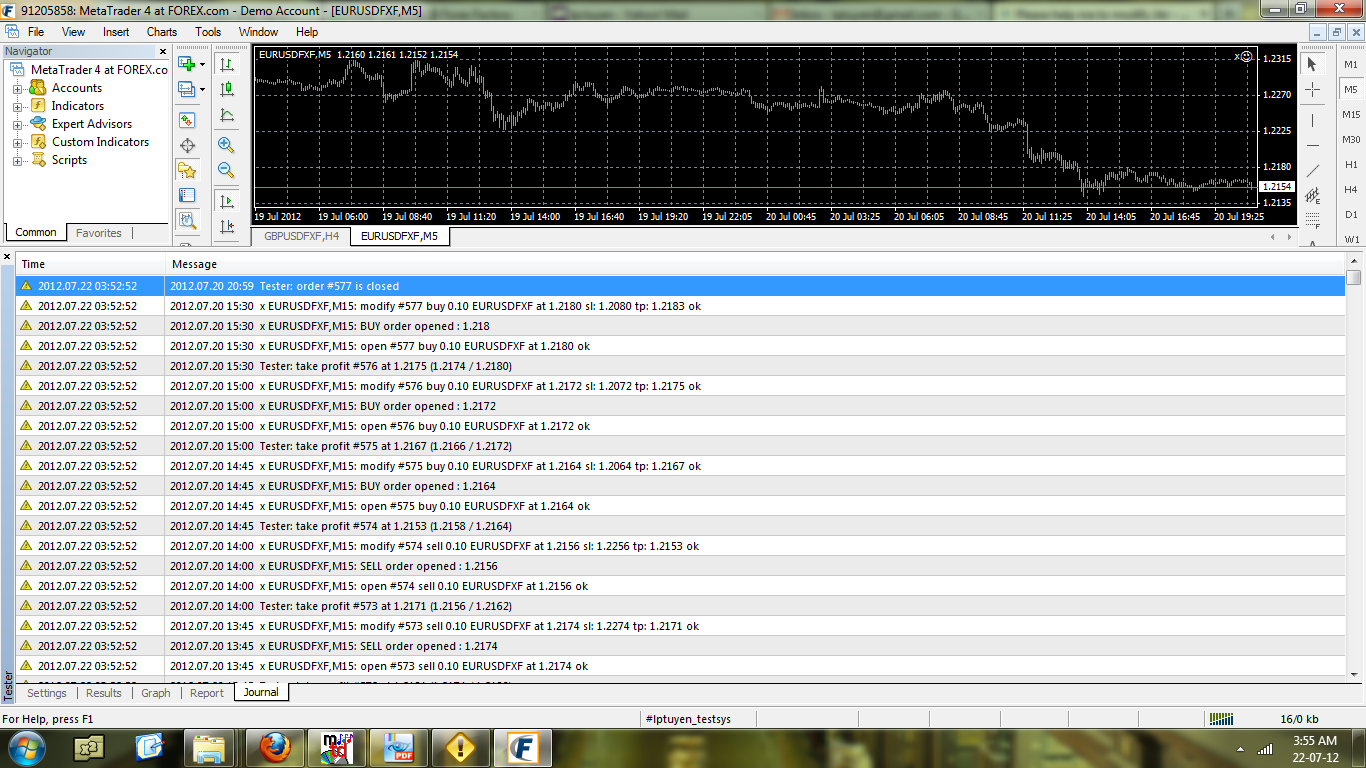Open the Charts menu
The height and width of the screenshot is (768, 1366).
pos(161,32)
